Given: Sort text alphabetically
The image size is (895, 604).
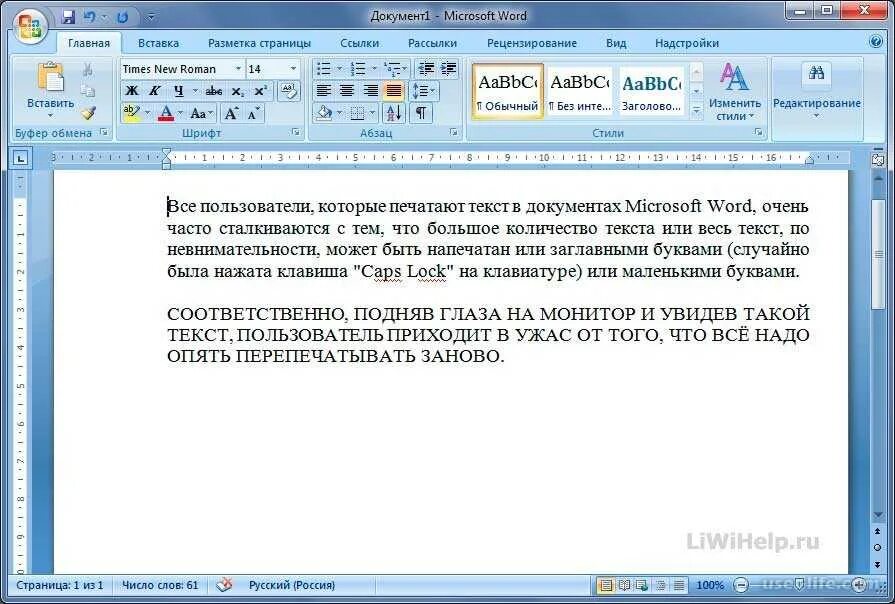Looking at the screenshot, I should pyautogui.click(x=394, y=113).
